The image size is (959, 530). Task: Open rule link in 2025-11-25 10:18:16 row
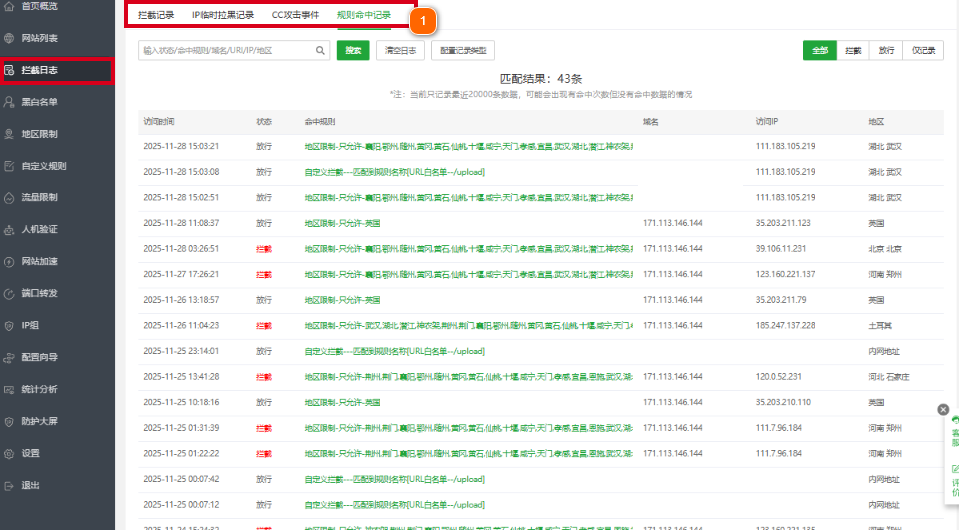coord(342,403)
